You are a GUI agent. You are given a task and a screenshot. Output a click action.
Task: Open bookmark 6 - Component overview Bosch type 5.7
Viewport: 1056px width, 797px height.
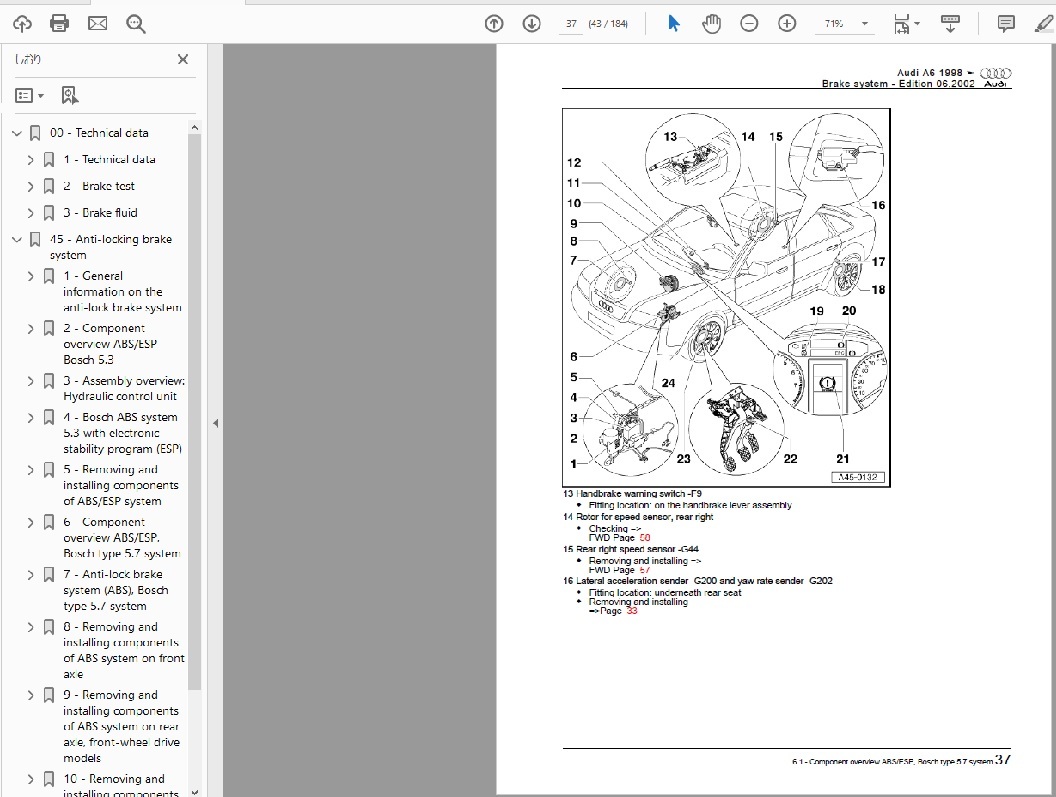point(122,538)
